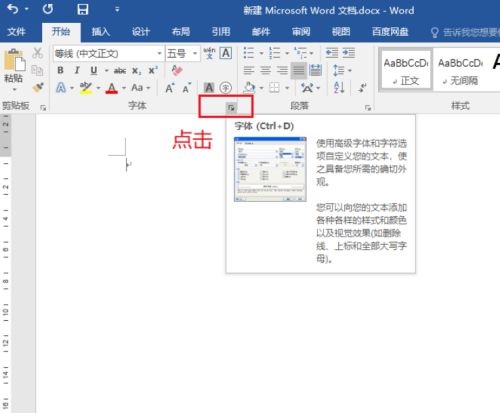Image resolution: width=500 pixels, height=413 pixels.
Task: Expand the 粘贴 dropdown arrow
Action: (x=14, y=89)
